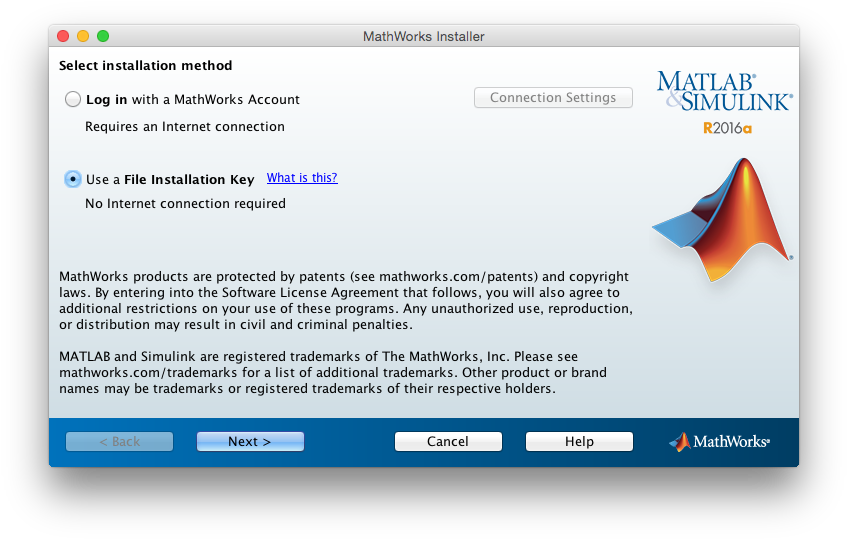Click the R2016a release label

tap(727, 128)
